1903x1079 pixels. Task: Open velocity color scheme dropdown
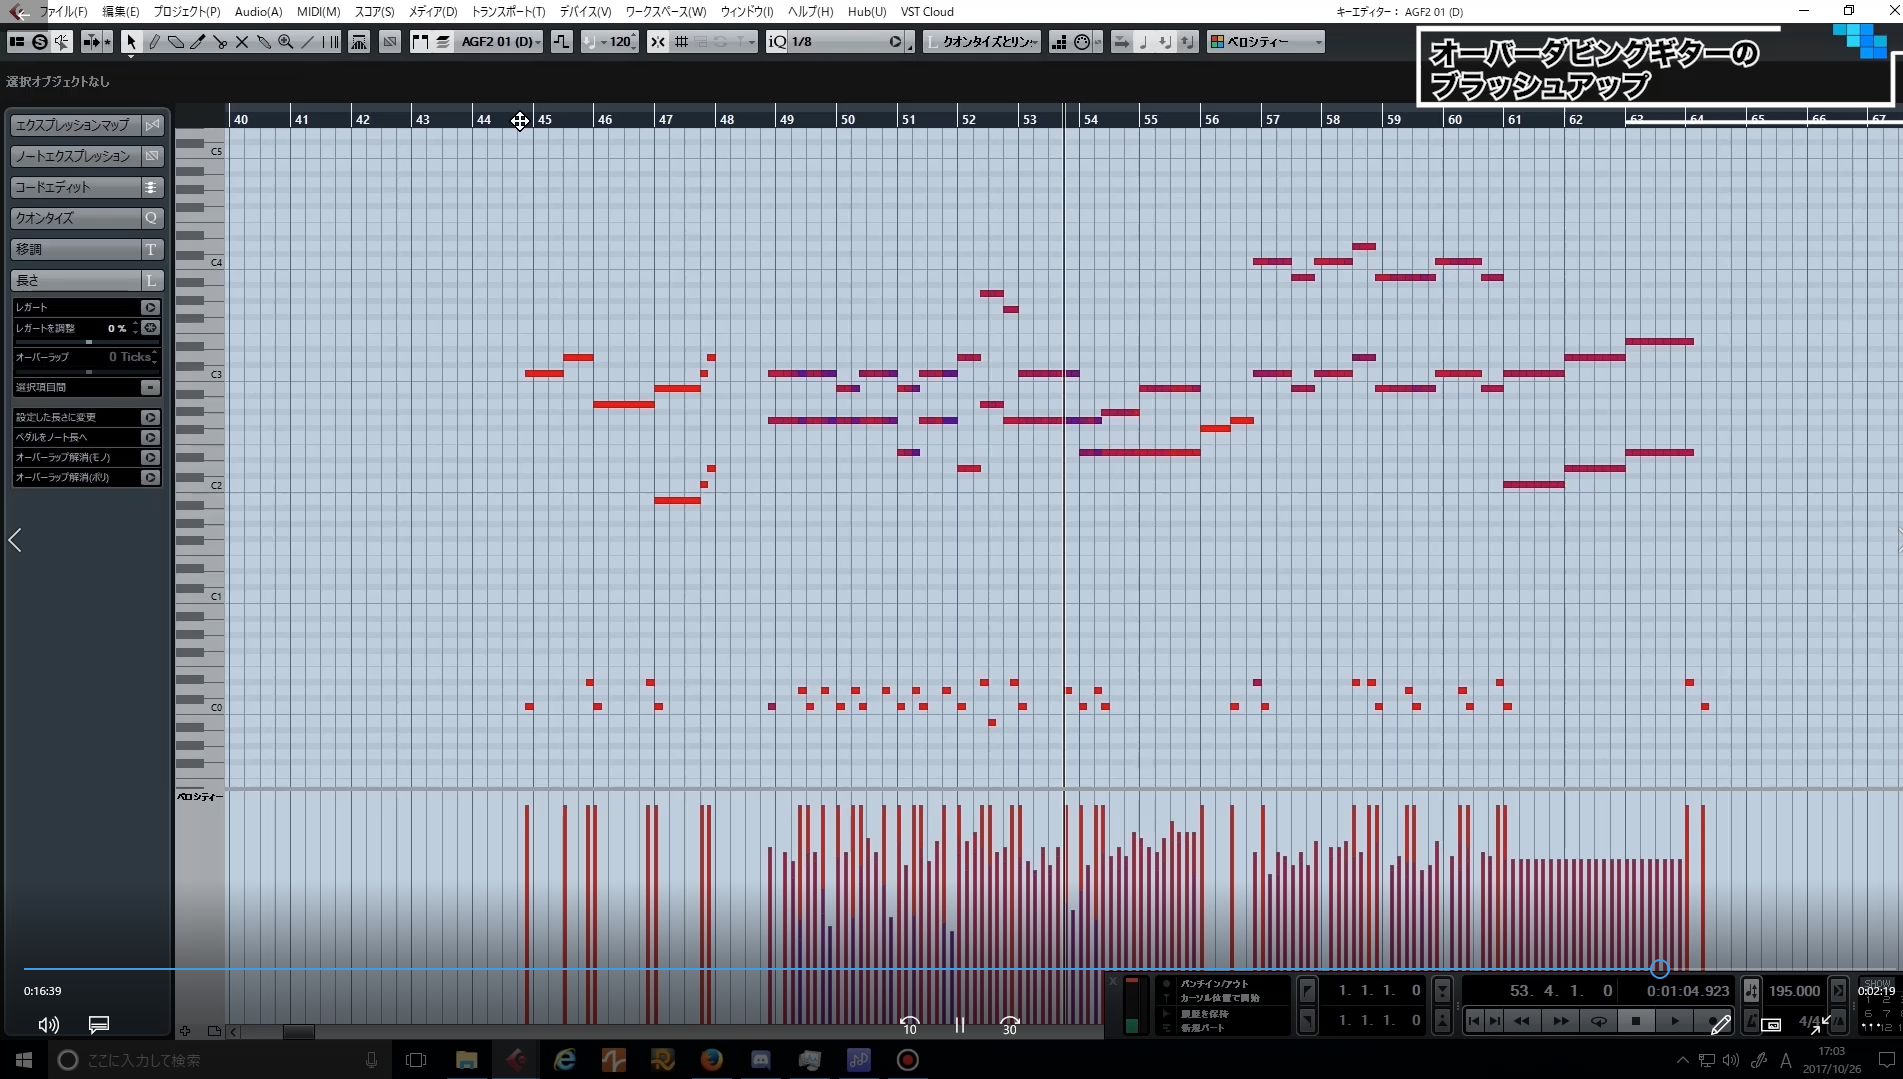(1265, 41)
